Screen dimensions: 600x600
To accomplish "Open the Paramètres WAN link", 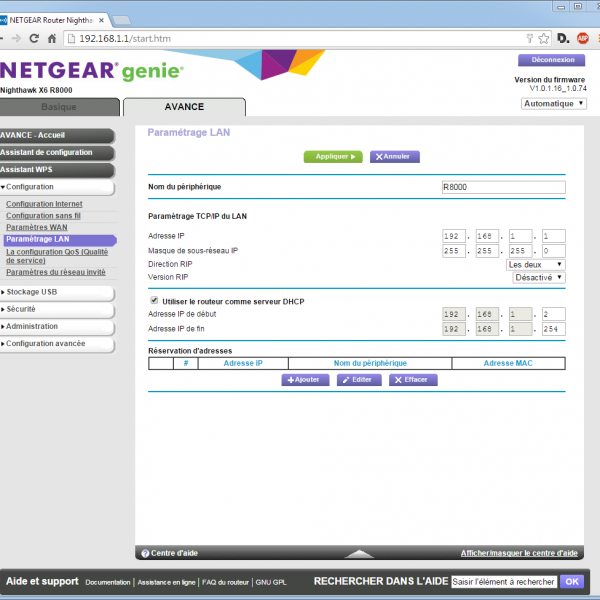I will pyautogui.click(x=36, y=228).
